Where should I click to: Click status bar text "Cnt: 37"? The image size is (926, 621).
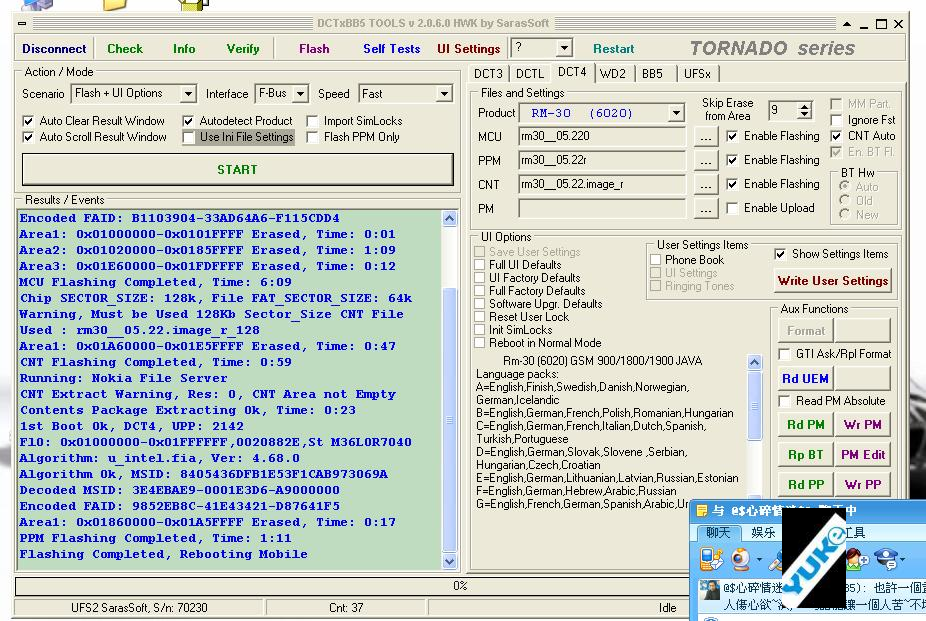(345, 607)
